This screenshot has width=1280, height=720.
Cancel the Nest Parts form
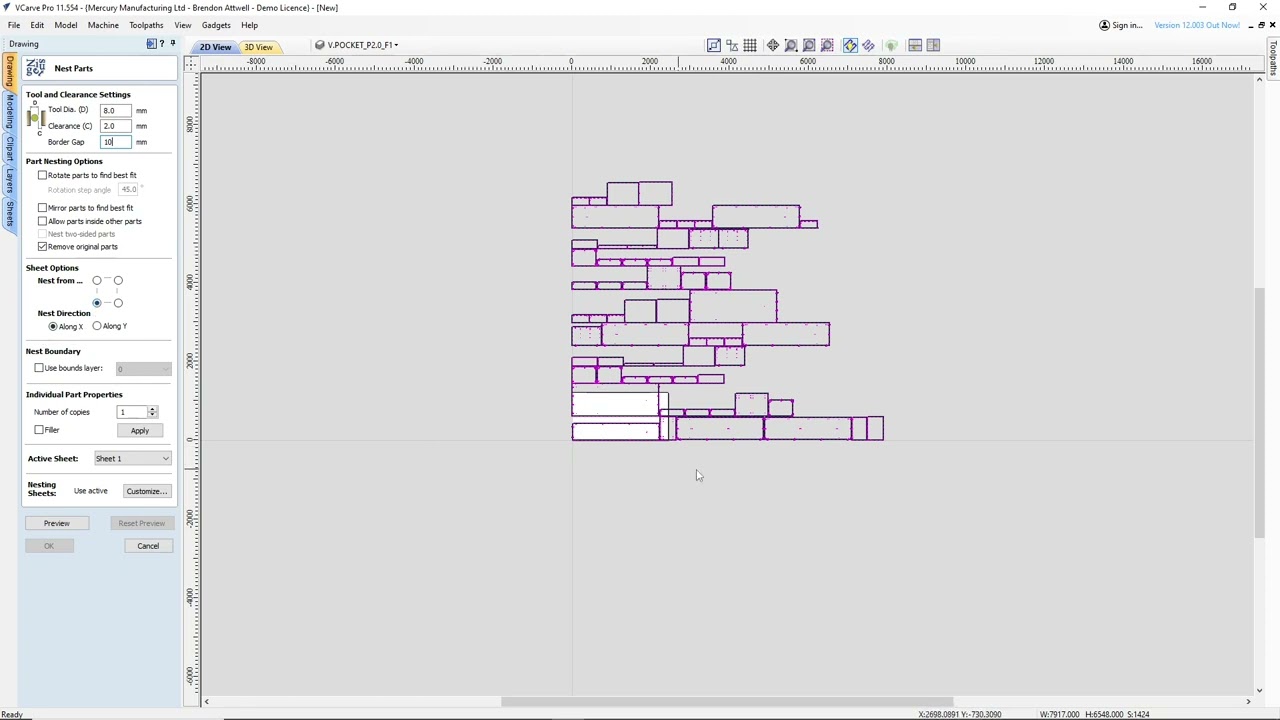[148, 546]
